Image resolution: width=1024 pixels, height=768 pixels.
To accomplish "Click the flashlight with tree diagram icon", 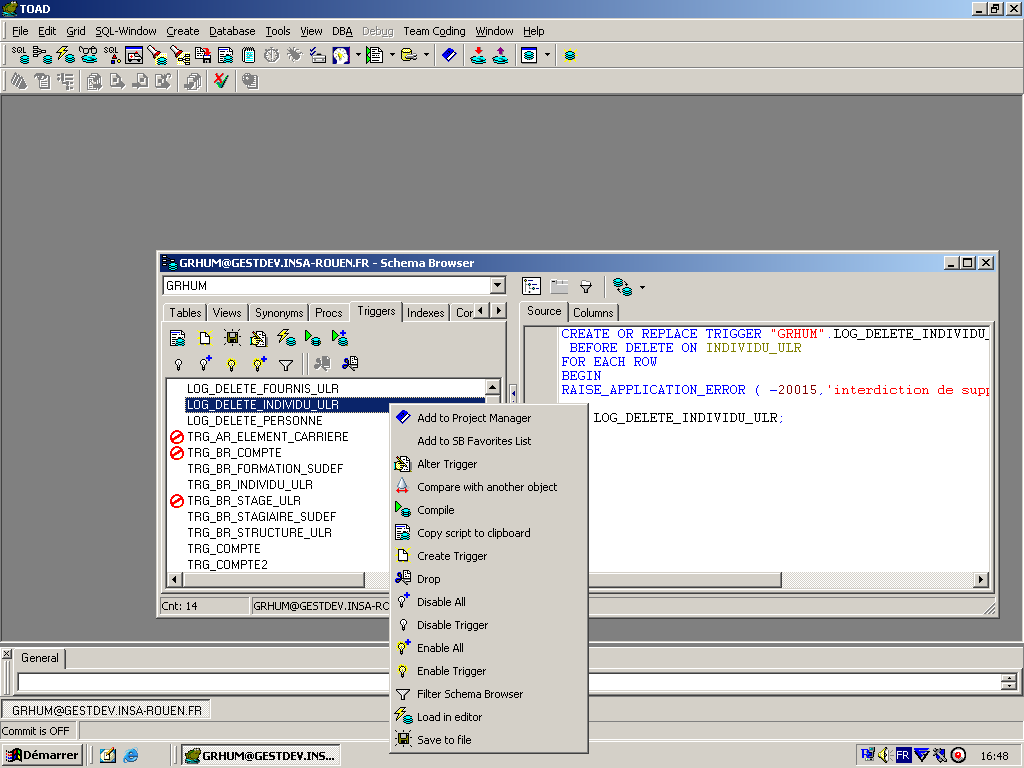I will tap(180, 56).
